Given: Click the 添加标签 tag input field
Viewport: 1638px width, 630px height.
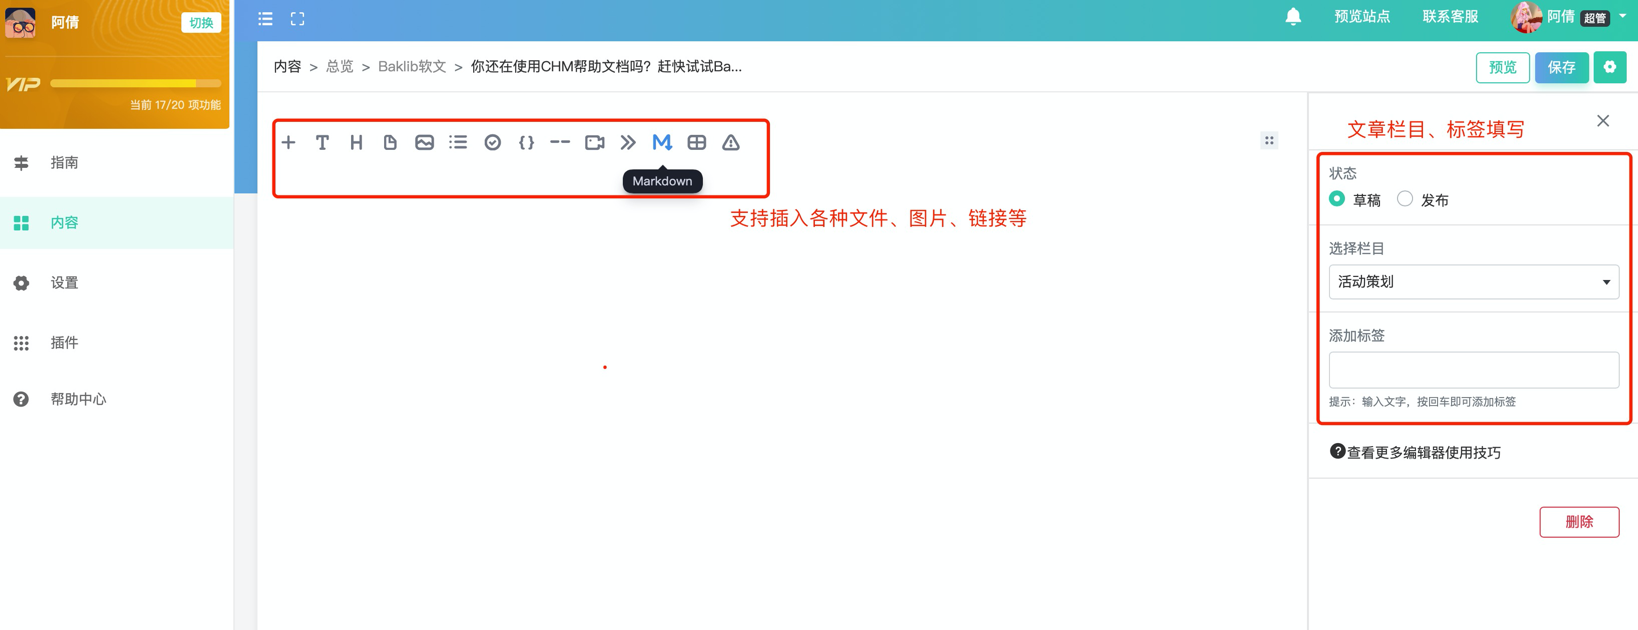Looking at the screenshot, I should 1474,370.
